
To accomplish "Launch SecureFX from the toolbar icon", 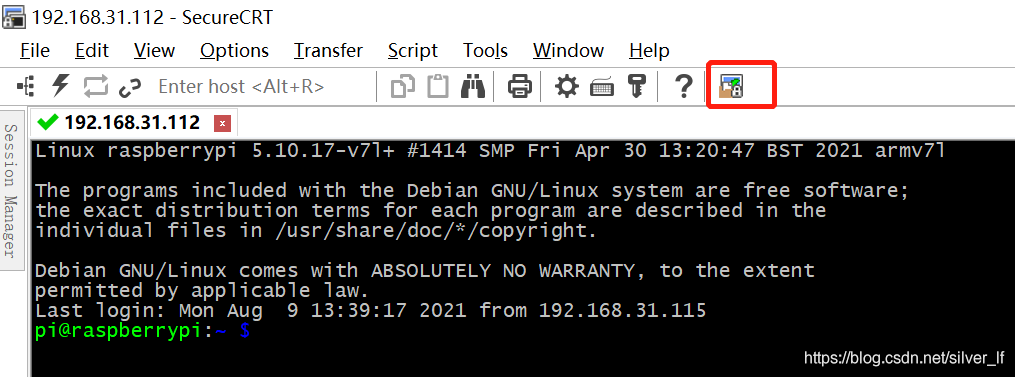I will pyautogui.click(x=731, y=86).
